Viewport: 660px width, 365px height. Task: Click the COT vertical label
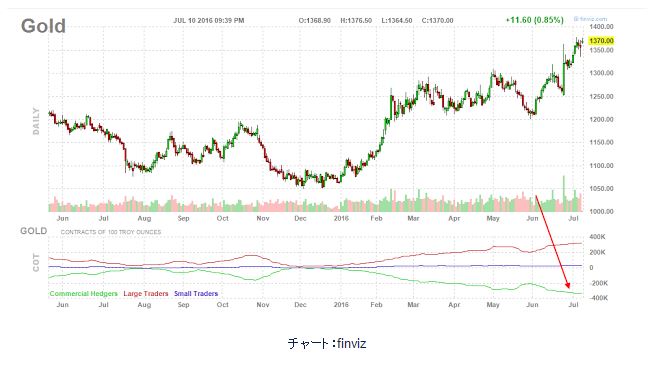(36, 262)
